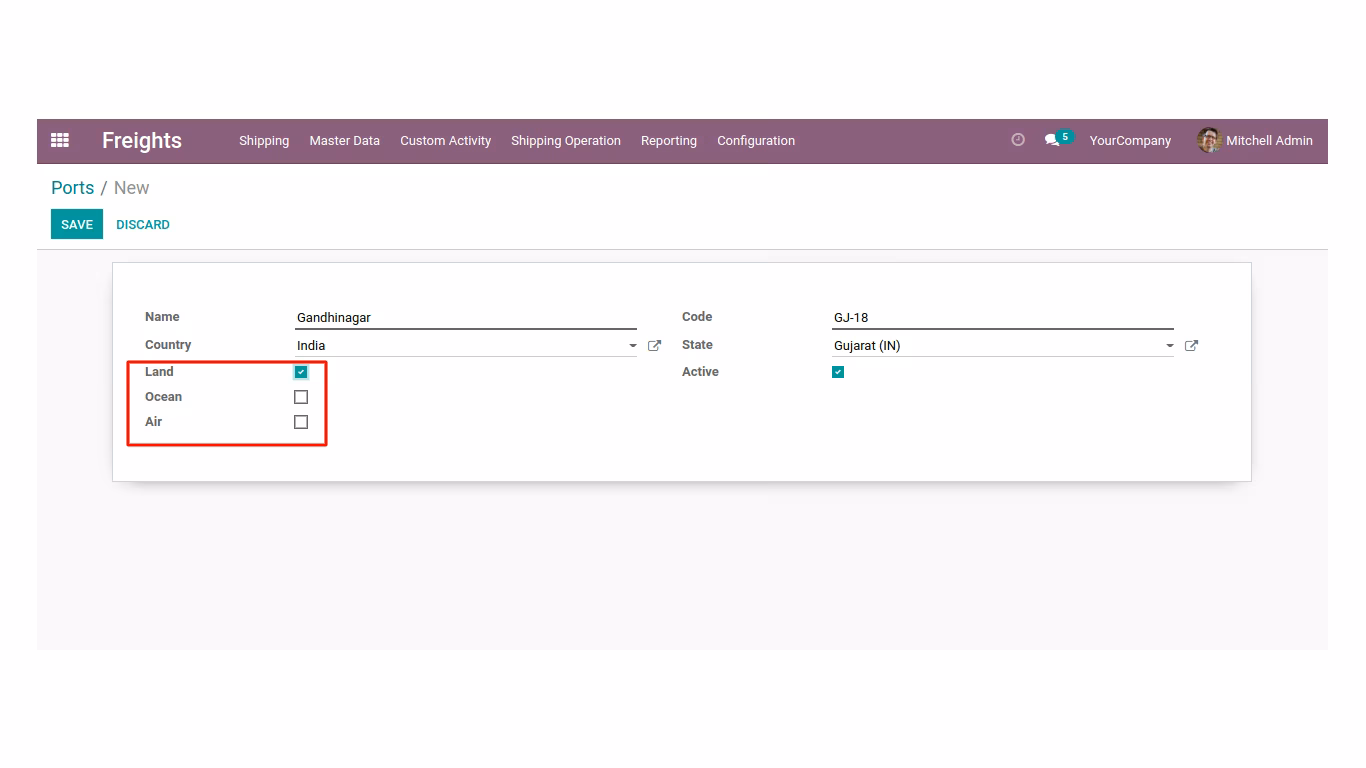This screenshot has width=1366, height=768.
Task: Toggle the Active checkbox
Action: [x=838, y=372]
